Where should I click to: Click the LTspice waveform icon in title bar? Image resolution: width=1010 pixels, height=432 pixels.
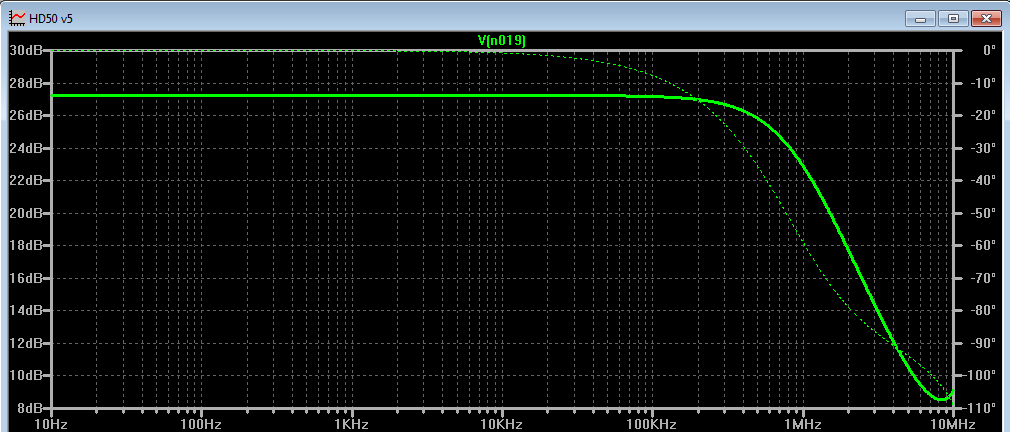pos(17,18)
